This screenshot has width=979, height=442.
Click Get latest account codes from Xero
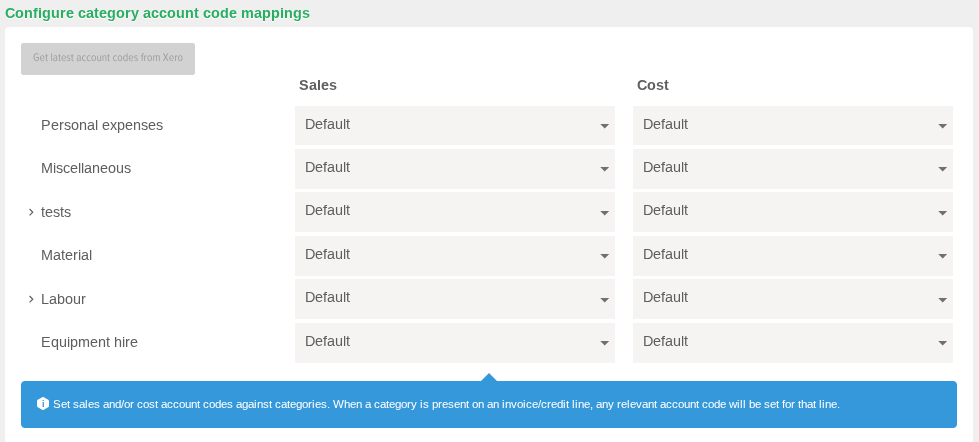pyautogui.click(x=108, y=59)
